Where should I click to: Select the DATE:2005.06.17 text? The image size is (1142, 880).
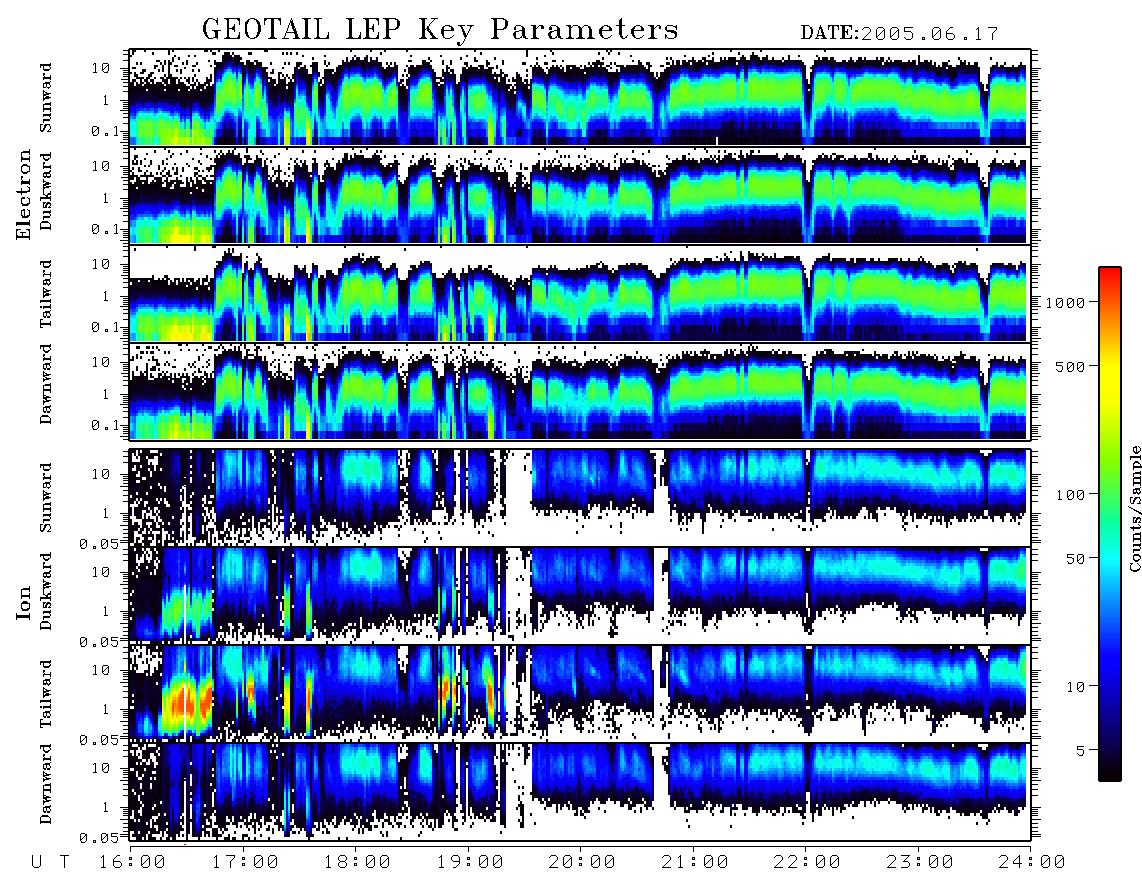coord(899,34)
